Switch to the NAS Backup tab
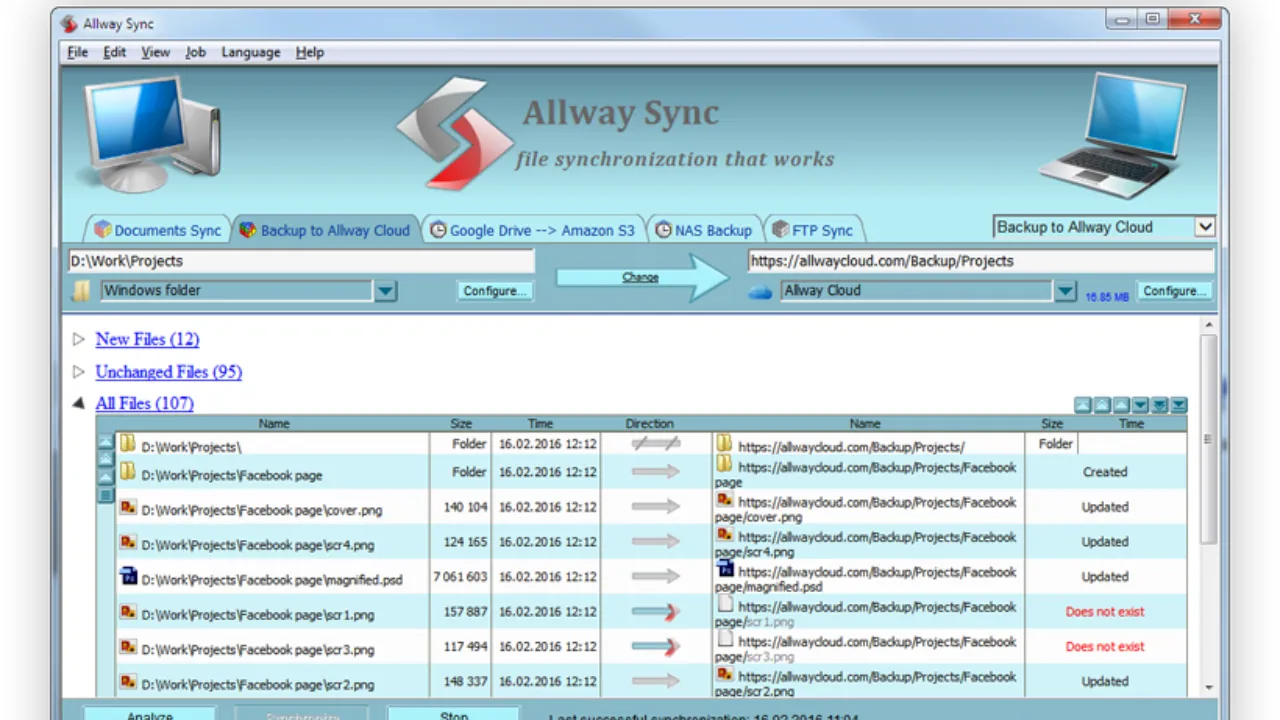Screen dimensions: 1280x720 point(704,230)
